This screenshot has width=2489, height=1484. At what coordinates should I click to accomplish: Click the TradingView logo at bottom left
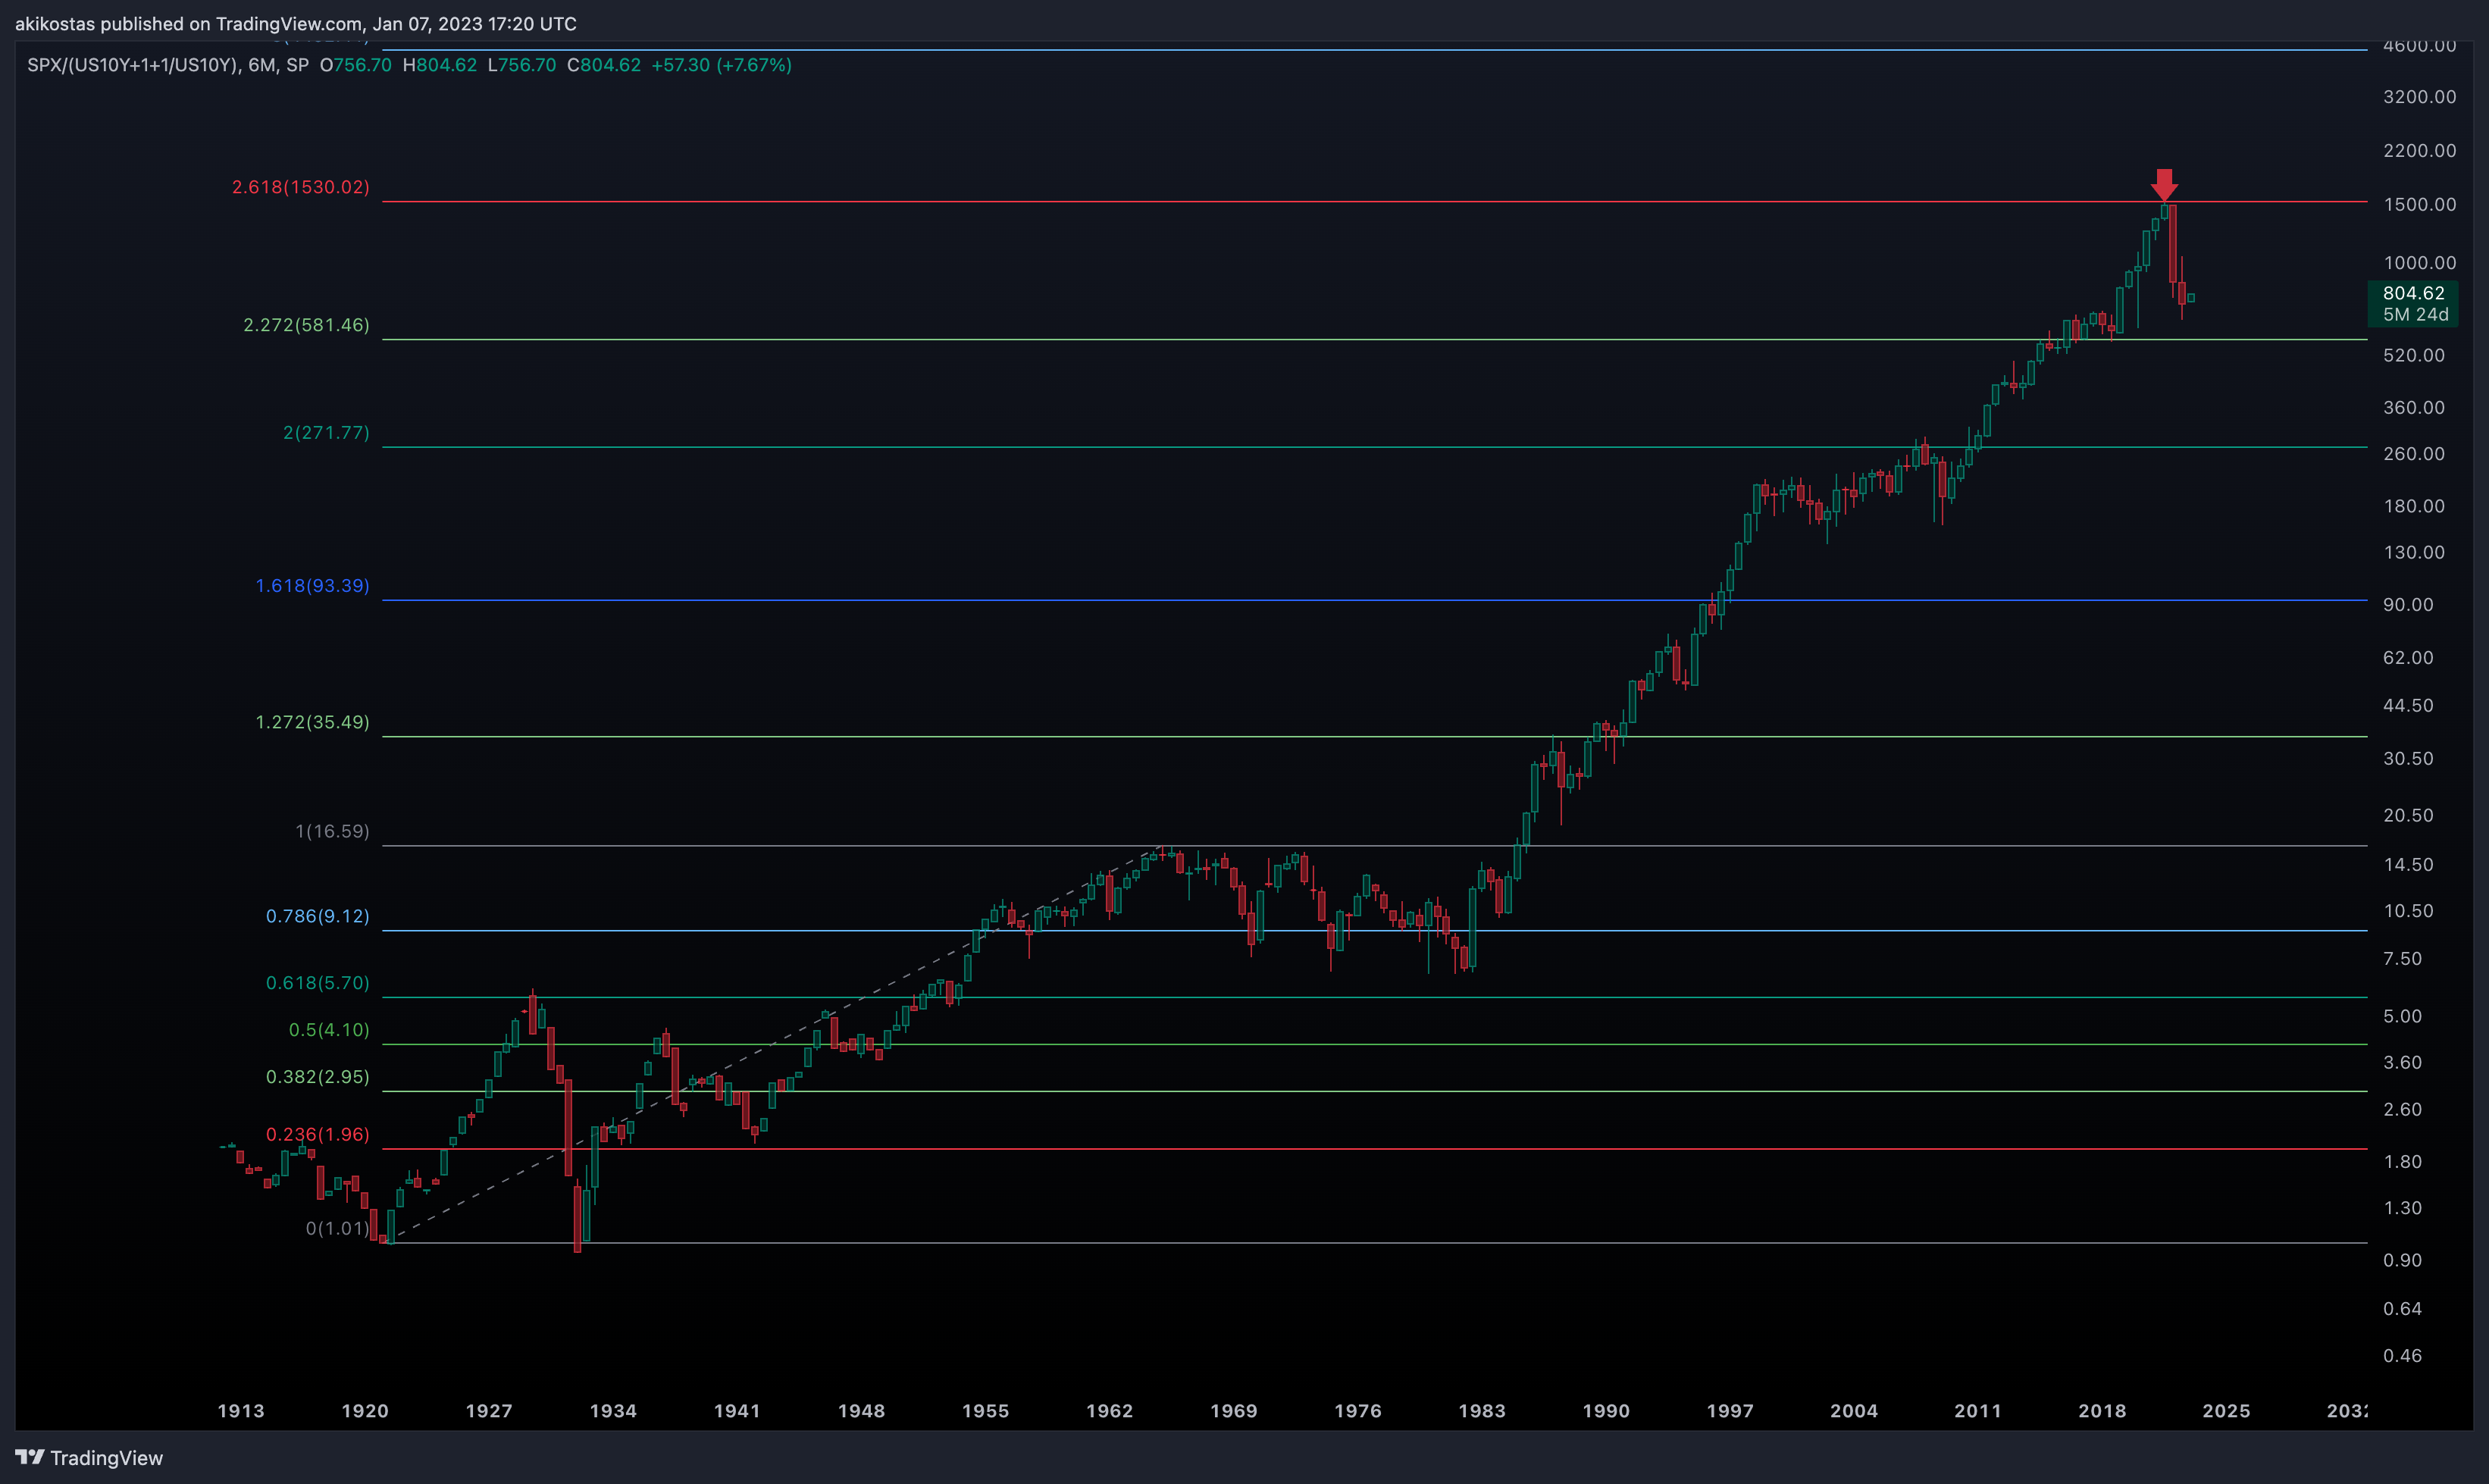coord(89,1457)
